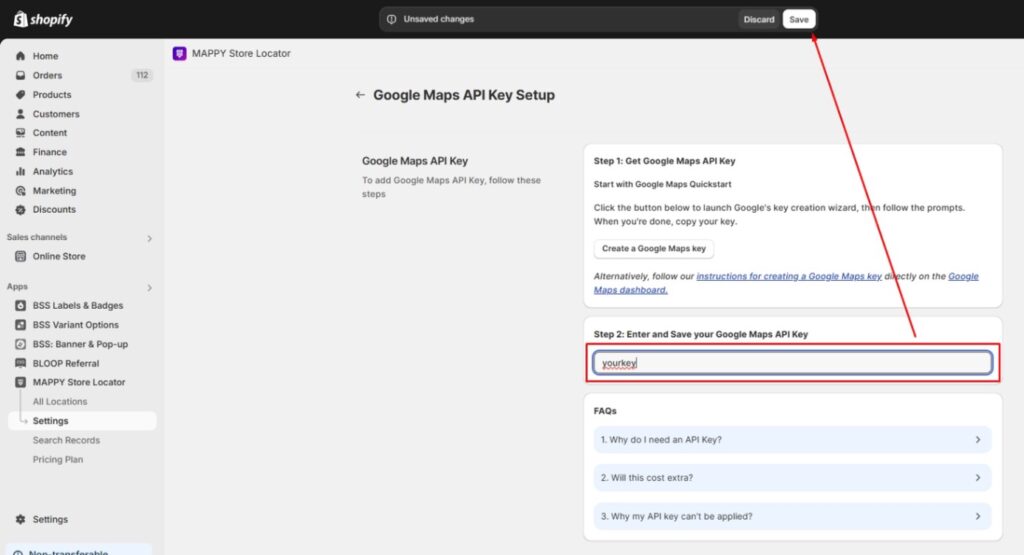Click Create a Google Maps key button
The image size is (1024, 555).
coord(654,249)
